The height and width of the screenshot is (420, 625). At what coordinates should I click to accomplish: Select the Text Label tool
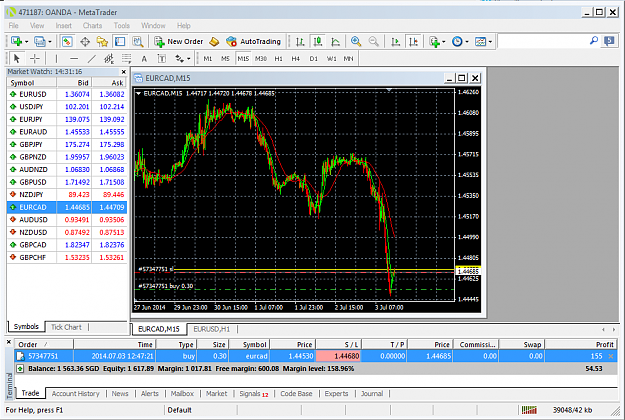(161, 59)
